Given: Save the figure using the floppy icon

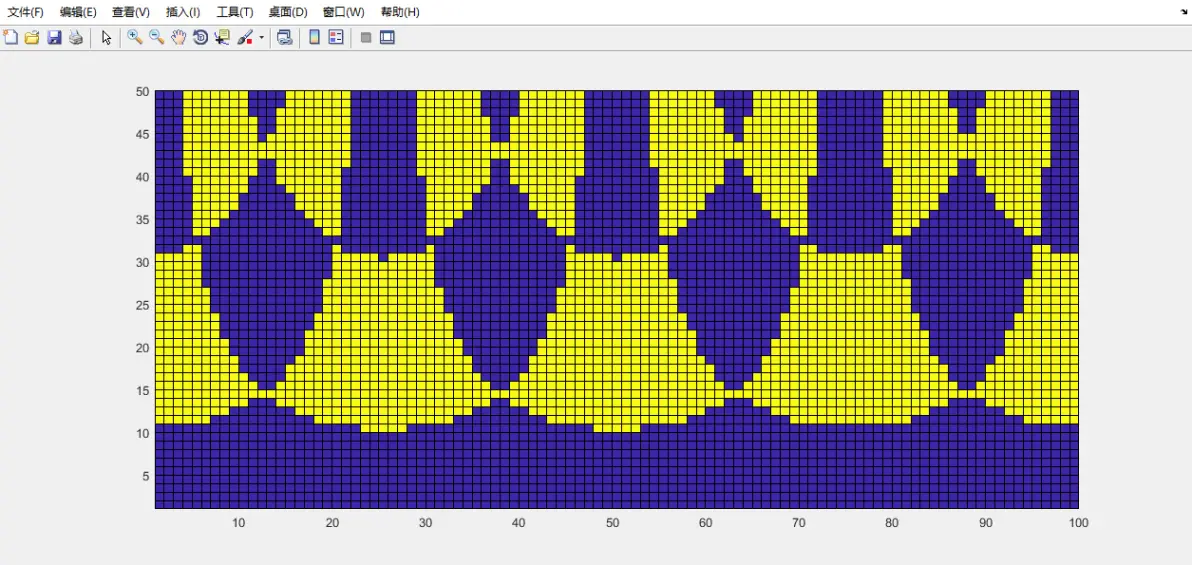Looking at the screenshot, I should 54,37.
